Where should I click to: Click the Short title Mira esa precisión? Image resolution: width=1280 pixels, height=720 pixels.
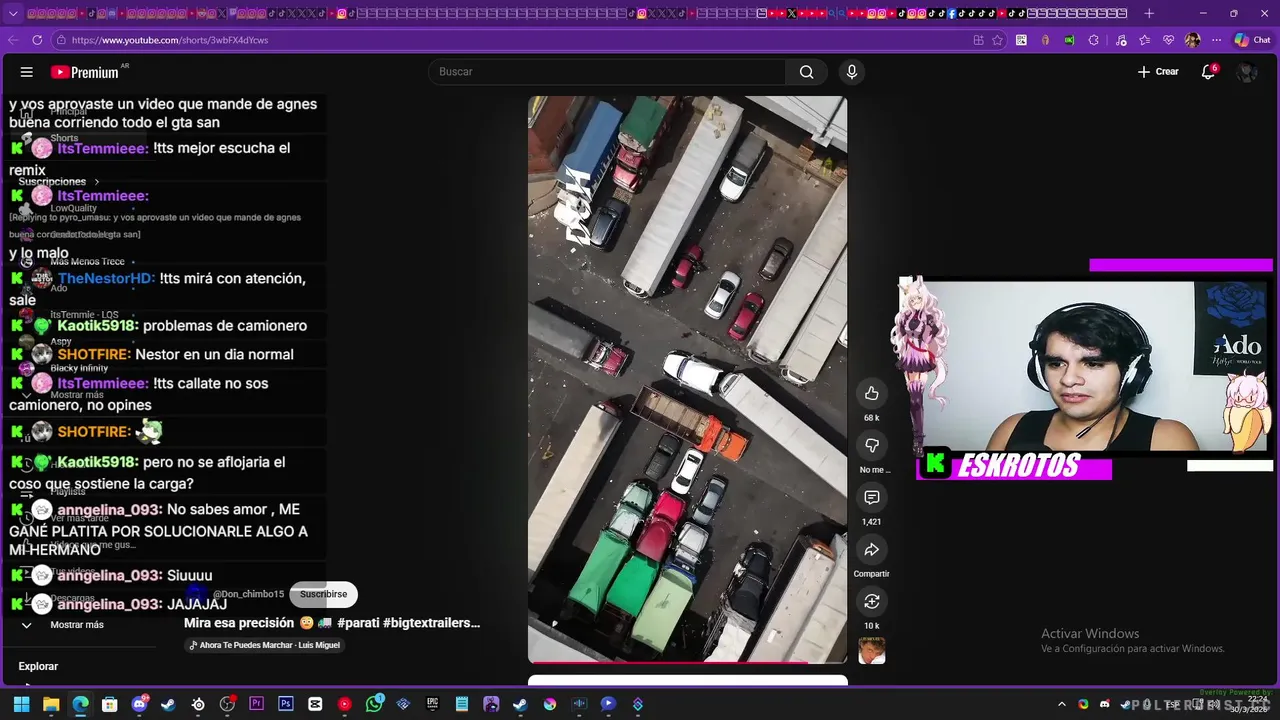[332, 623]
